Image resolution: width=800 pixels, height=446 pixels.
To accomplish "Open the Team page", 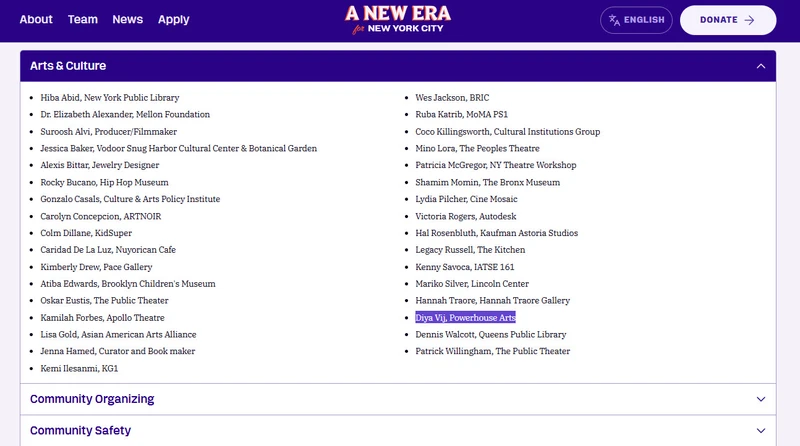I will point(83,19).
